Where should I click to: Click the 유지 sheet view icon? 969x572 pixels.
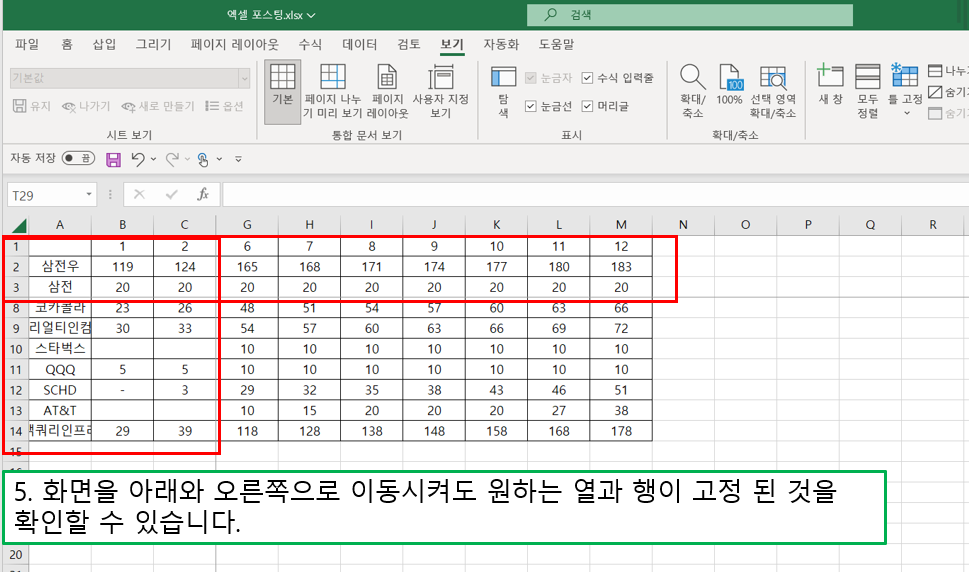click(x=19, y=106)
